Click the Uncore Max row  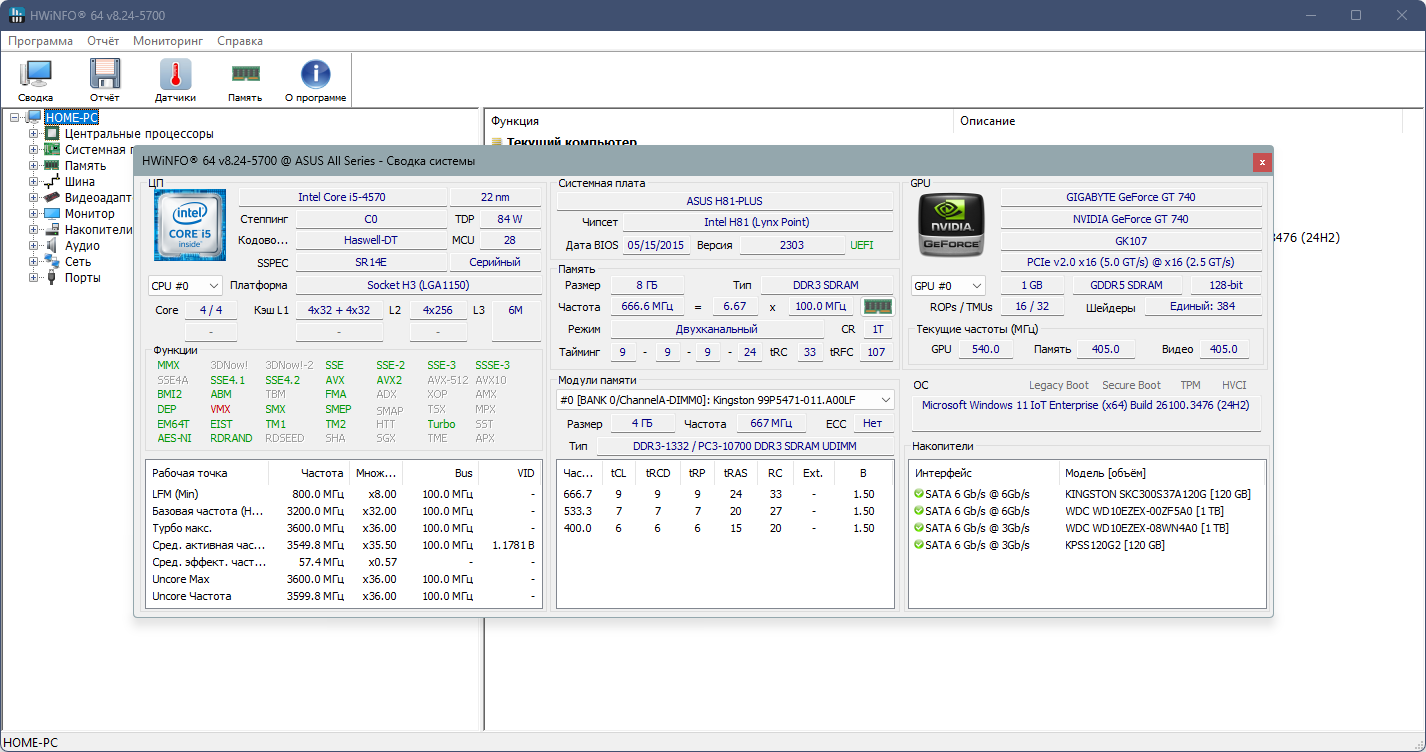pyautogui.click(x=344, y=579)
